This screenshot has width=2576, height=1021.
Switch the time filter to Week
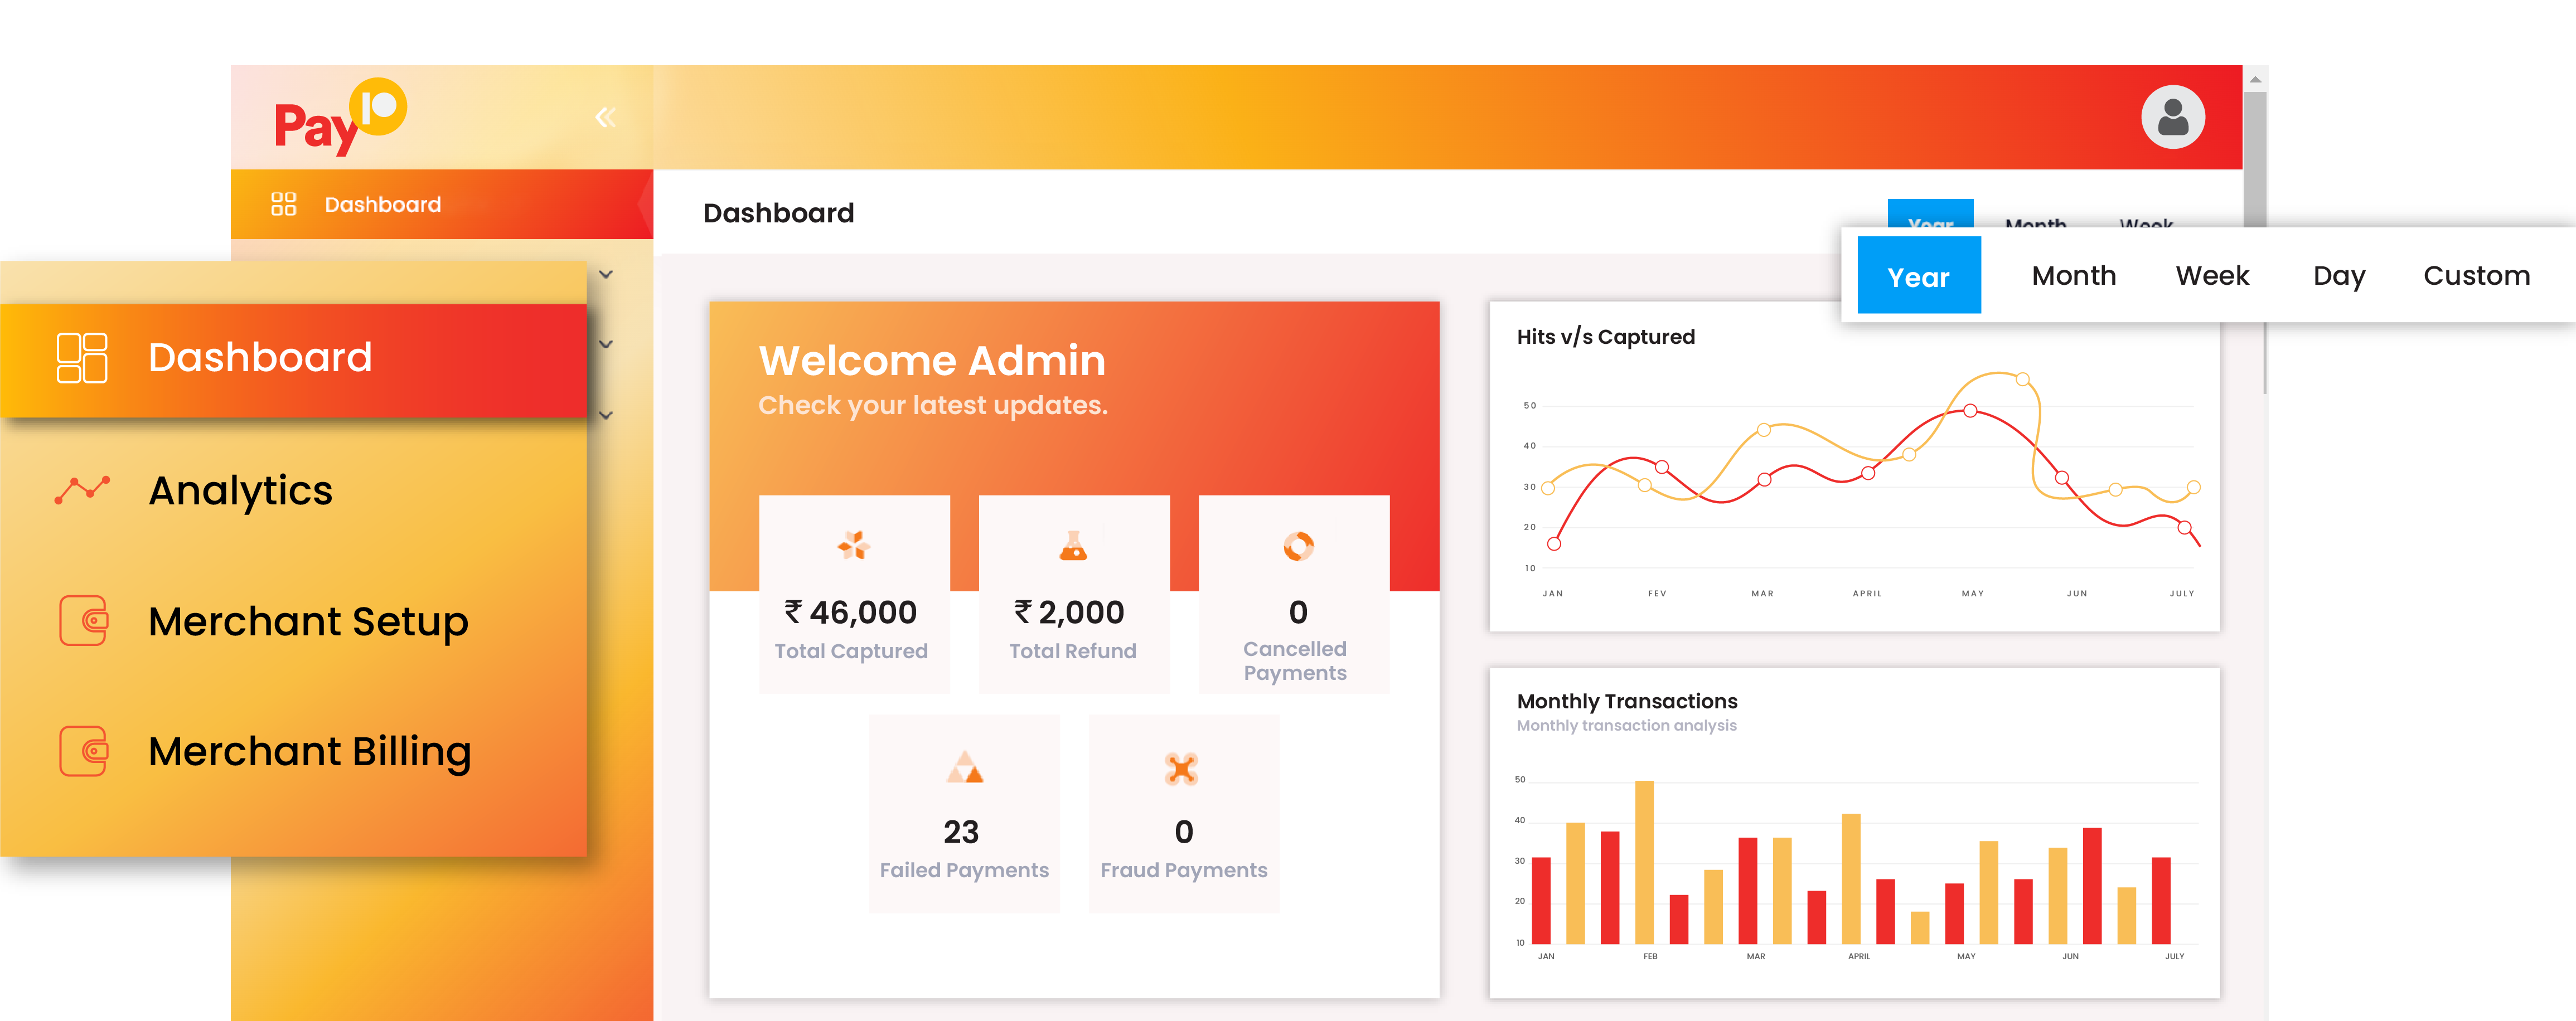(x=2212, y=276)
